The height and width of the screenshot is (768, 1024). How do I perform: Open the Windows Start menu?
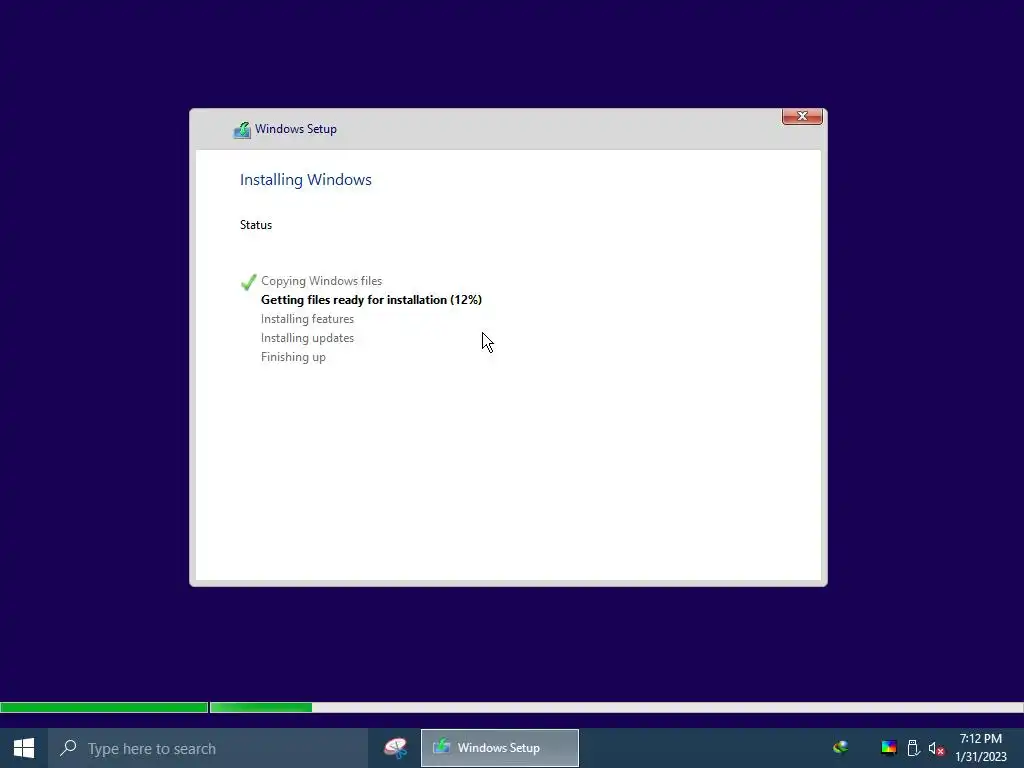tap(24, 748)
